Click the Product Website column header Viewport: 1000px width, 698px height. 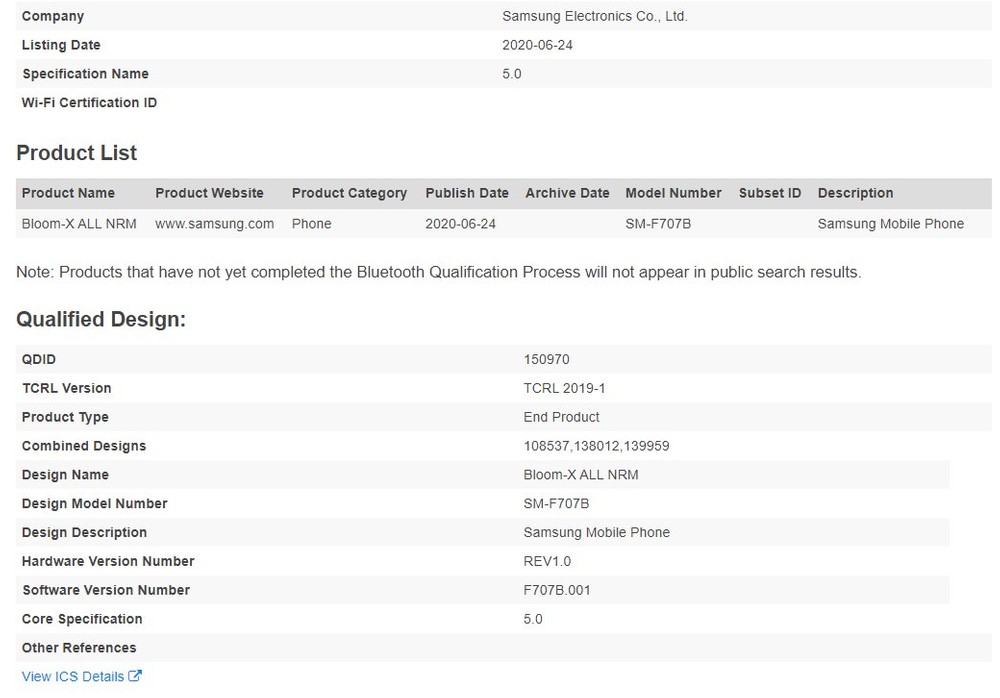(x=209, y=193)
